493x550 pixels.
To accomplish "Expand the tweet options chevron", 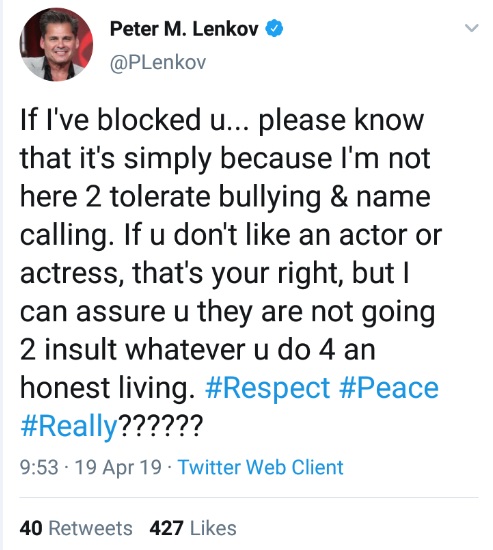I will (x=471, y=28).
